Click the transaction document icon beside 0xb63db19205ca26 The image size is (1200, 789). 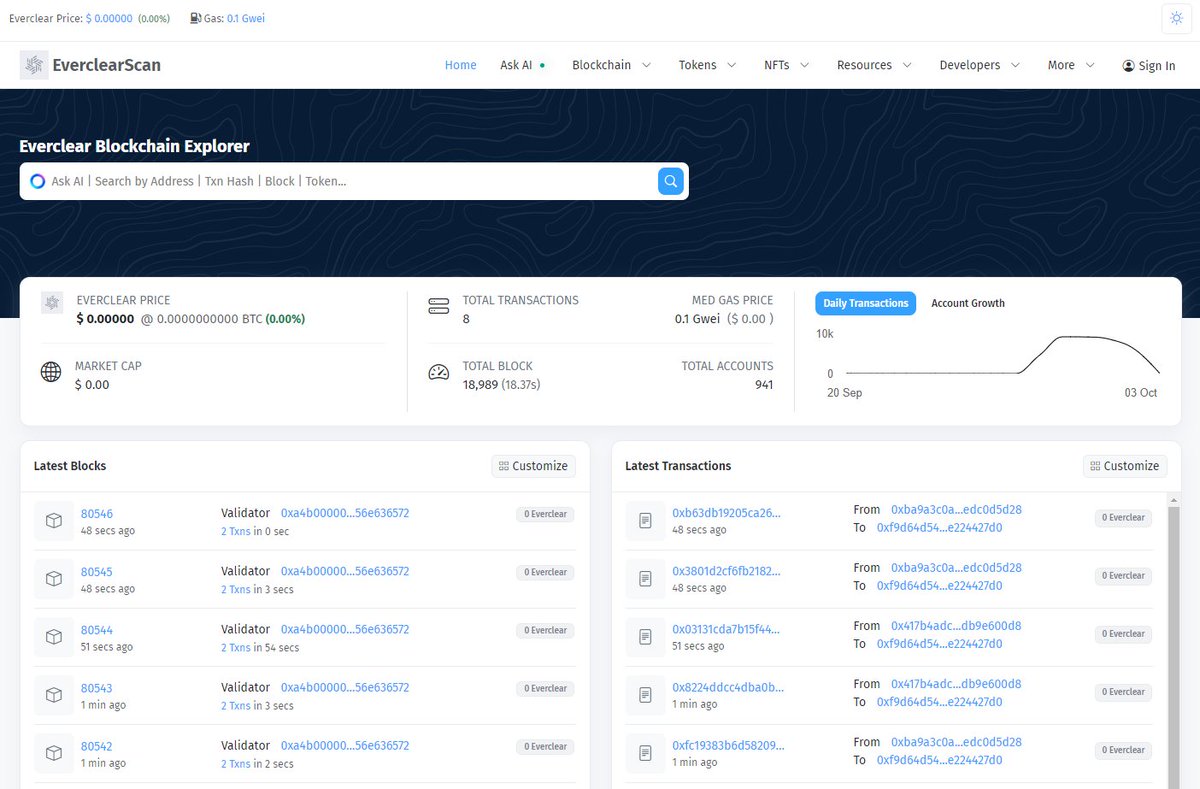click(645, 516)
